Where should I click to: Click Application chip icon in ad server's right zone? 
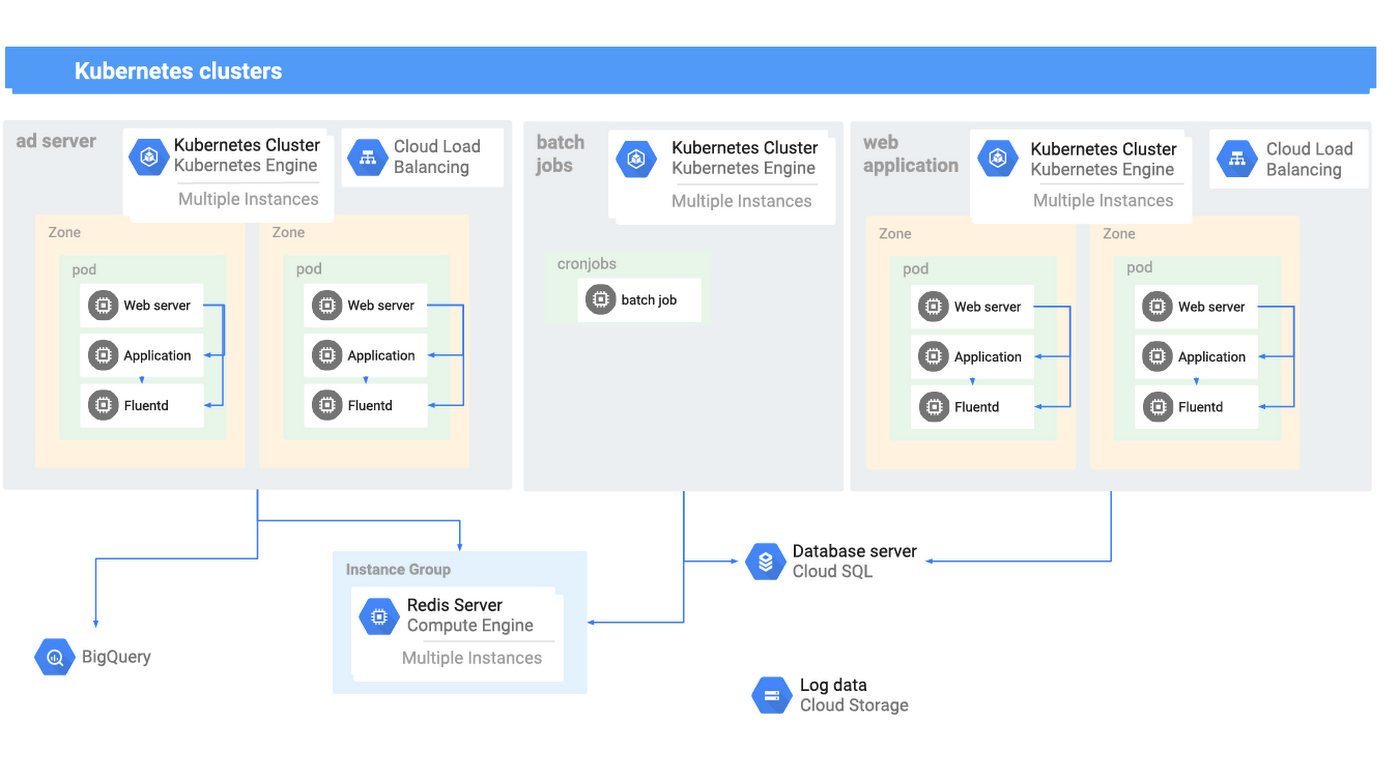coord(327,355)
